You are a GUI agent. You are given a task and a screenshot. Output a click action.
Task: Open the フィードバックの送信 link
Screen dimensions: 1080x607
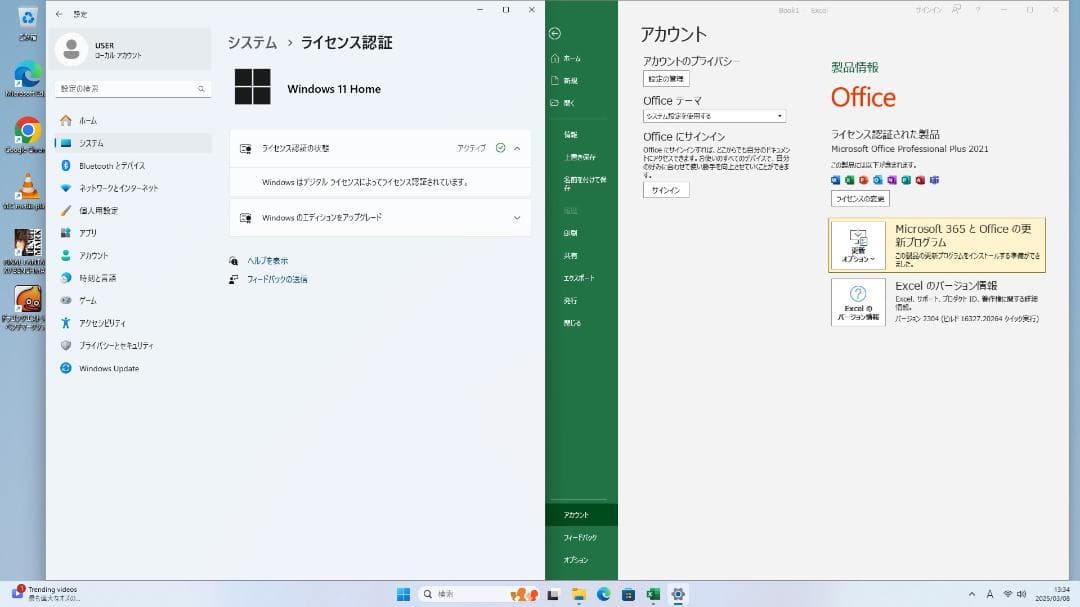278,279
